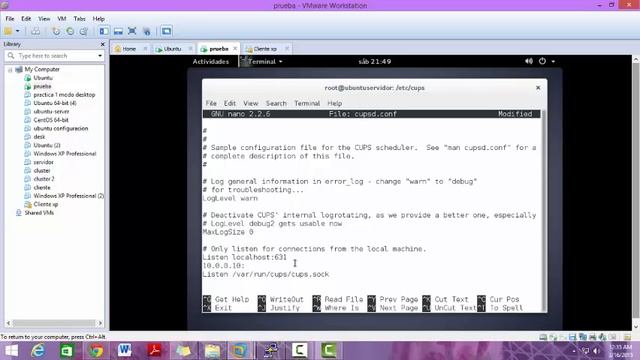Select Shared VMs in the library
640x360 pixels.
point(39,213)
